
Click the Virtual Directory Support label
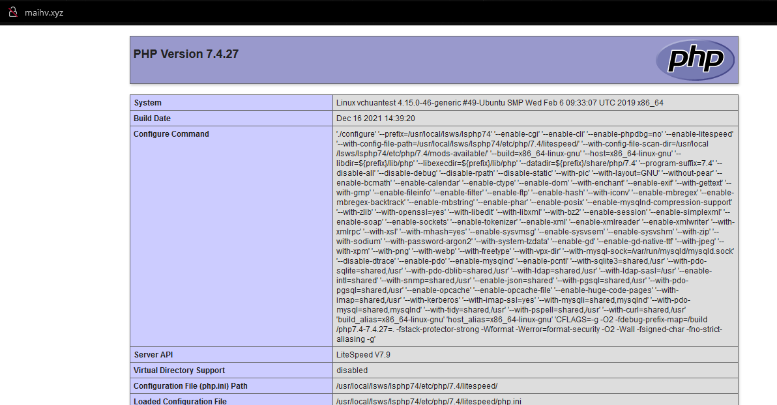(179, 370)
